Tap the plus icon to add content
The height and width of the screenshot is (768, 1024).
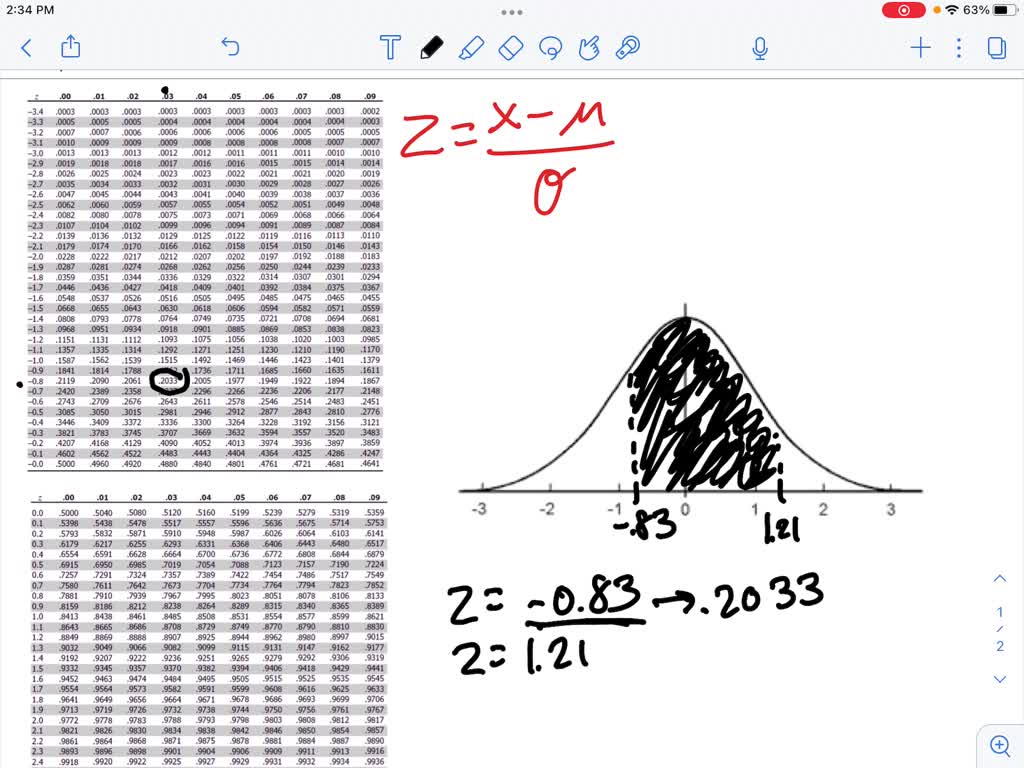click(x=919, y=47)
